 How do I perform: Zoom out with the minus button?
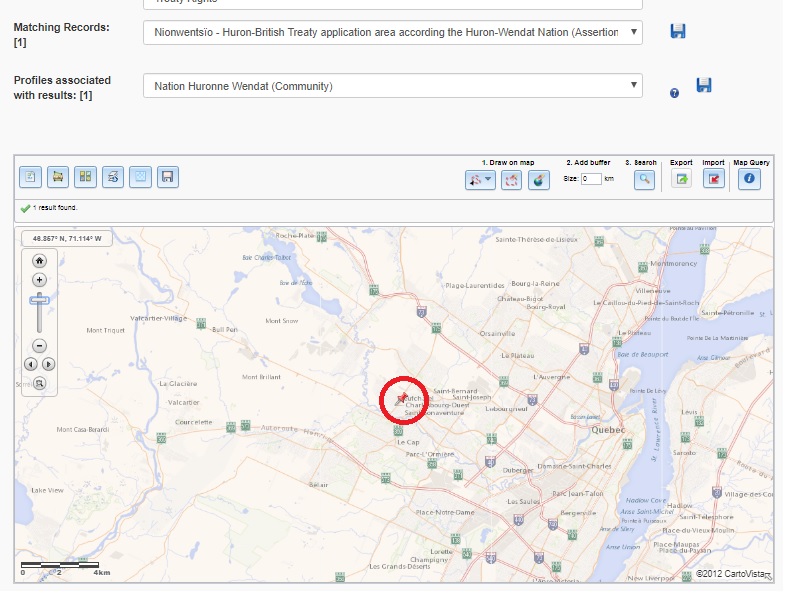click(x=40, y=345)
